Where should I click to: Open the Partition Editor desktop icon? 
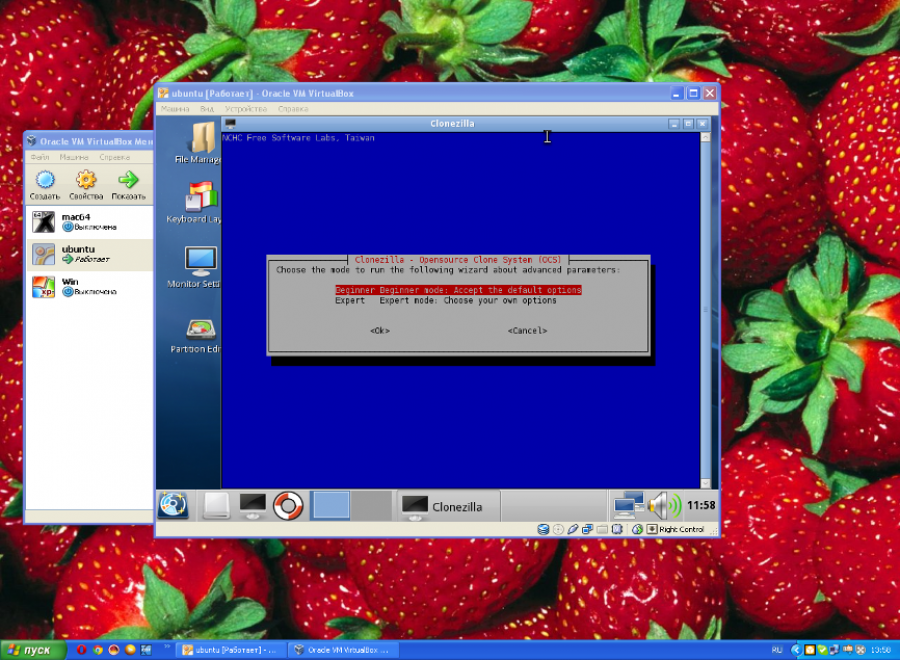point(198,336)
